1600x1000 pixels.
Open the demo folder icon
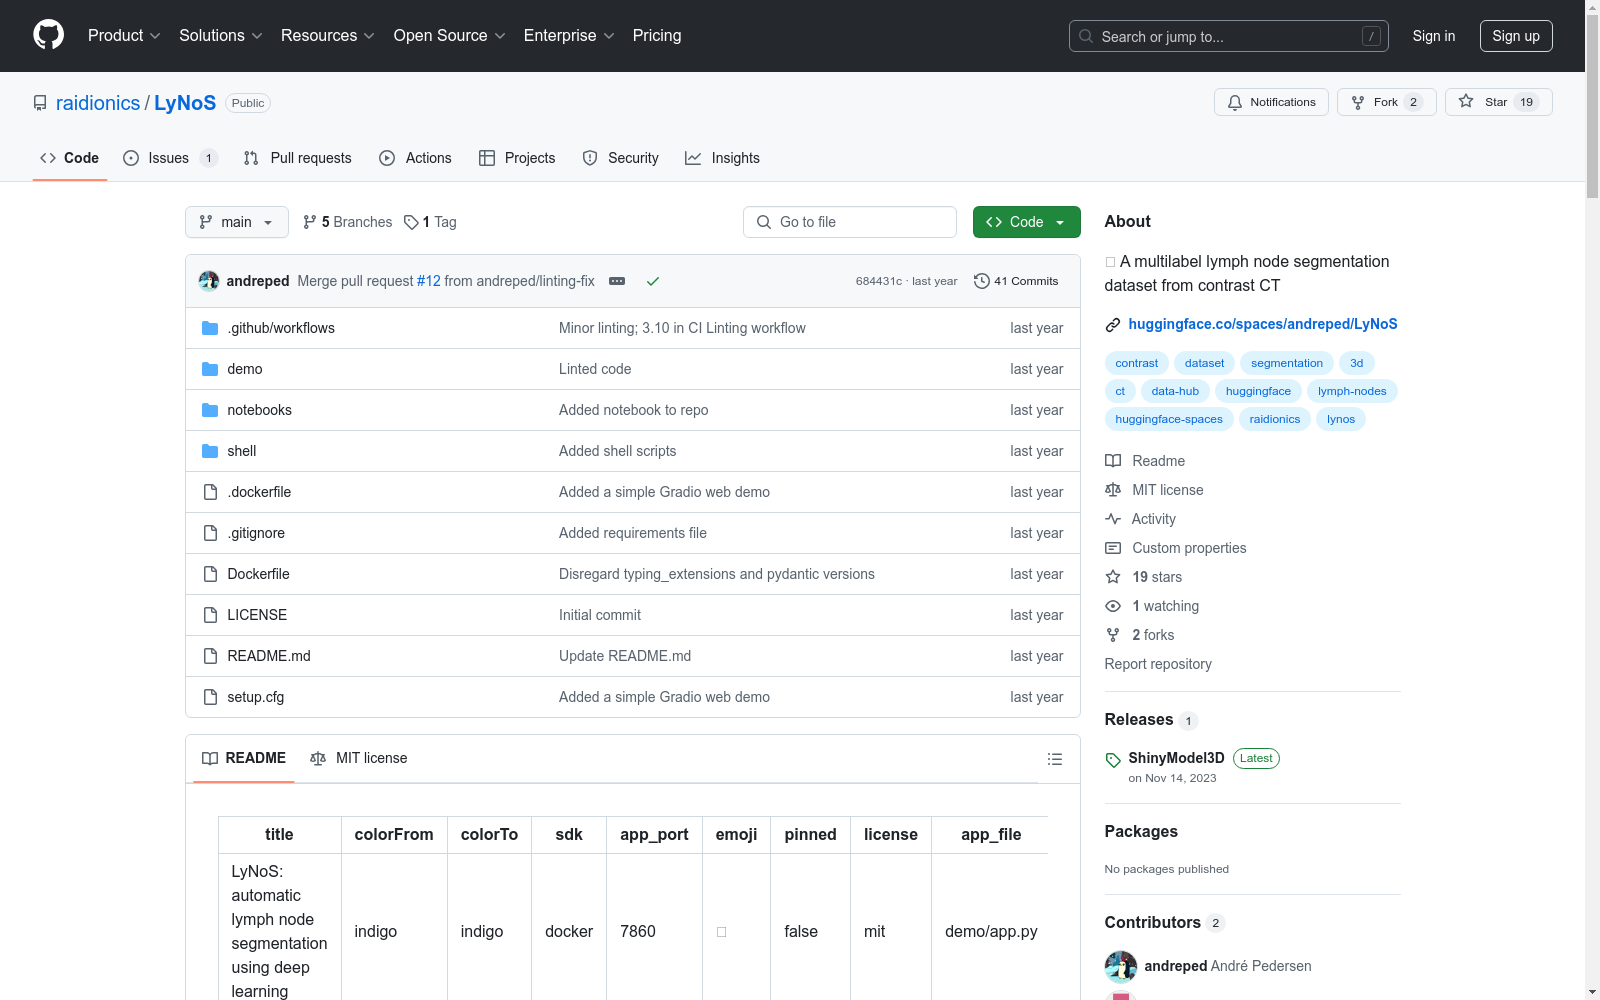point(210,369)
